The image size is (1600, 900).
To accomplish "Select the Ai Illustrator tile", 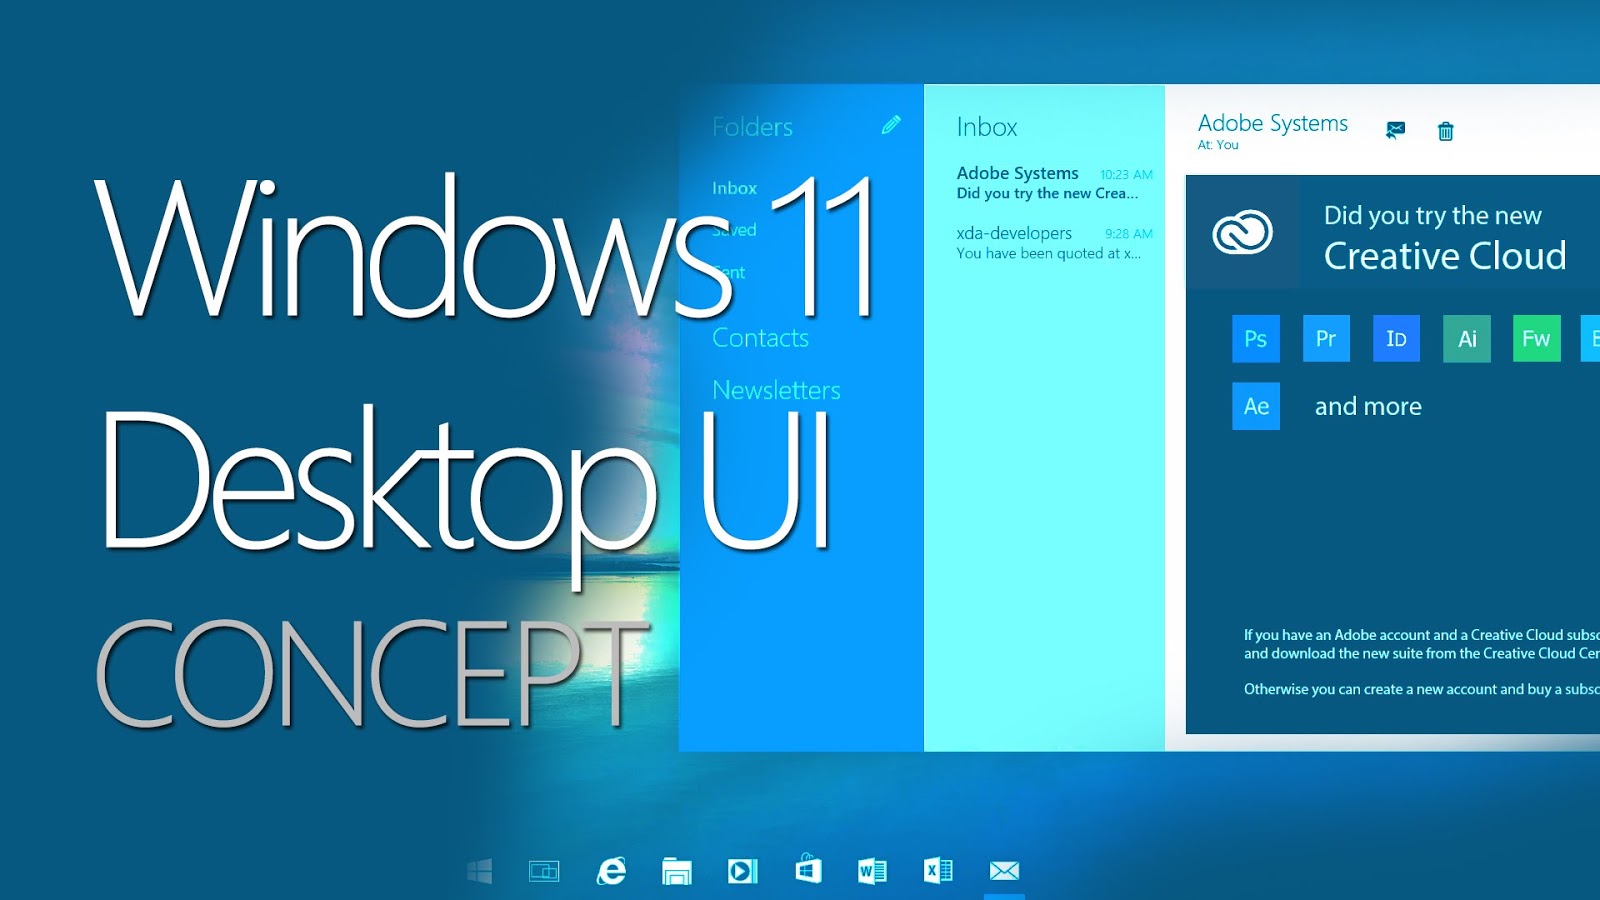I will (x=1467, y=338).
